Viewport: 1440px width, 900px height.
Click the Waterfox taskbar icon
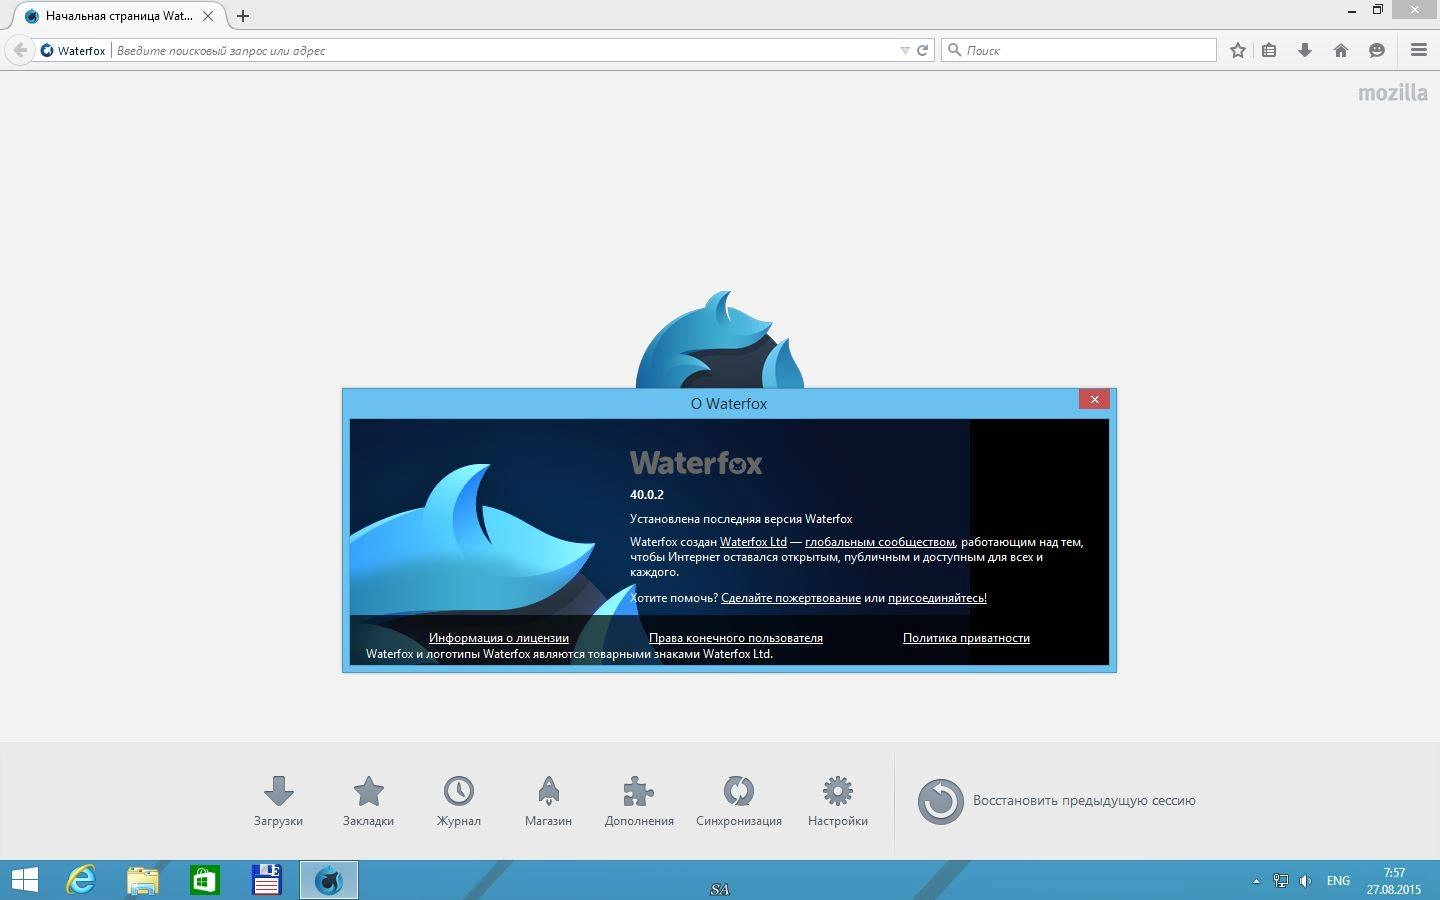328,880
